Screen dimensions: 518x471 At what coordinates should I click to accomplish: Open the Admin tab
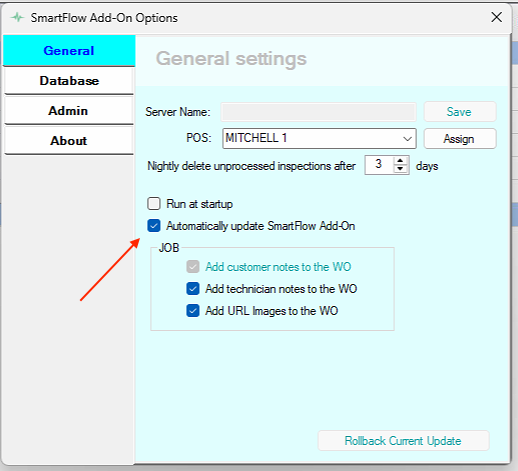pos(69,111)
